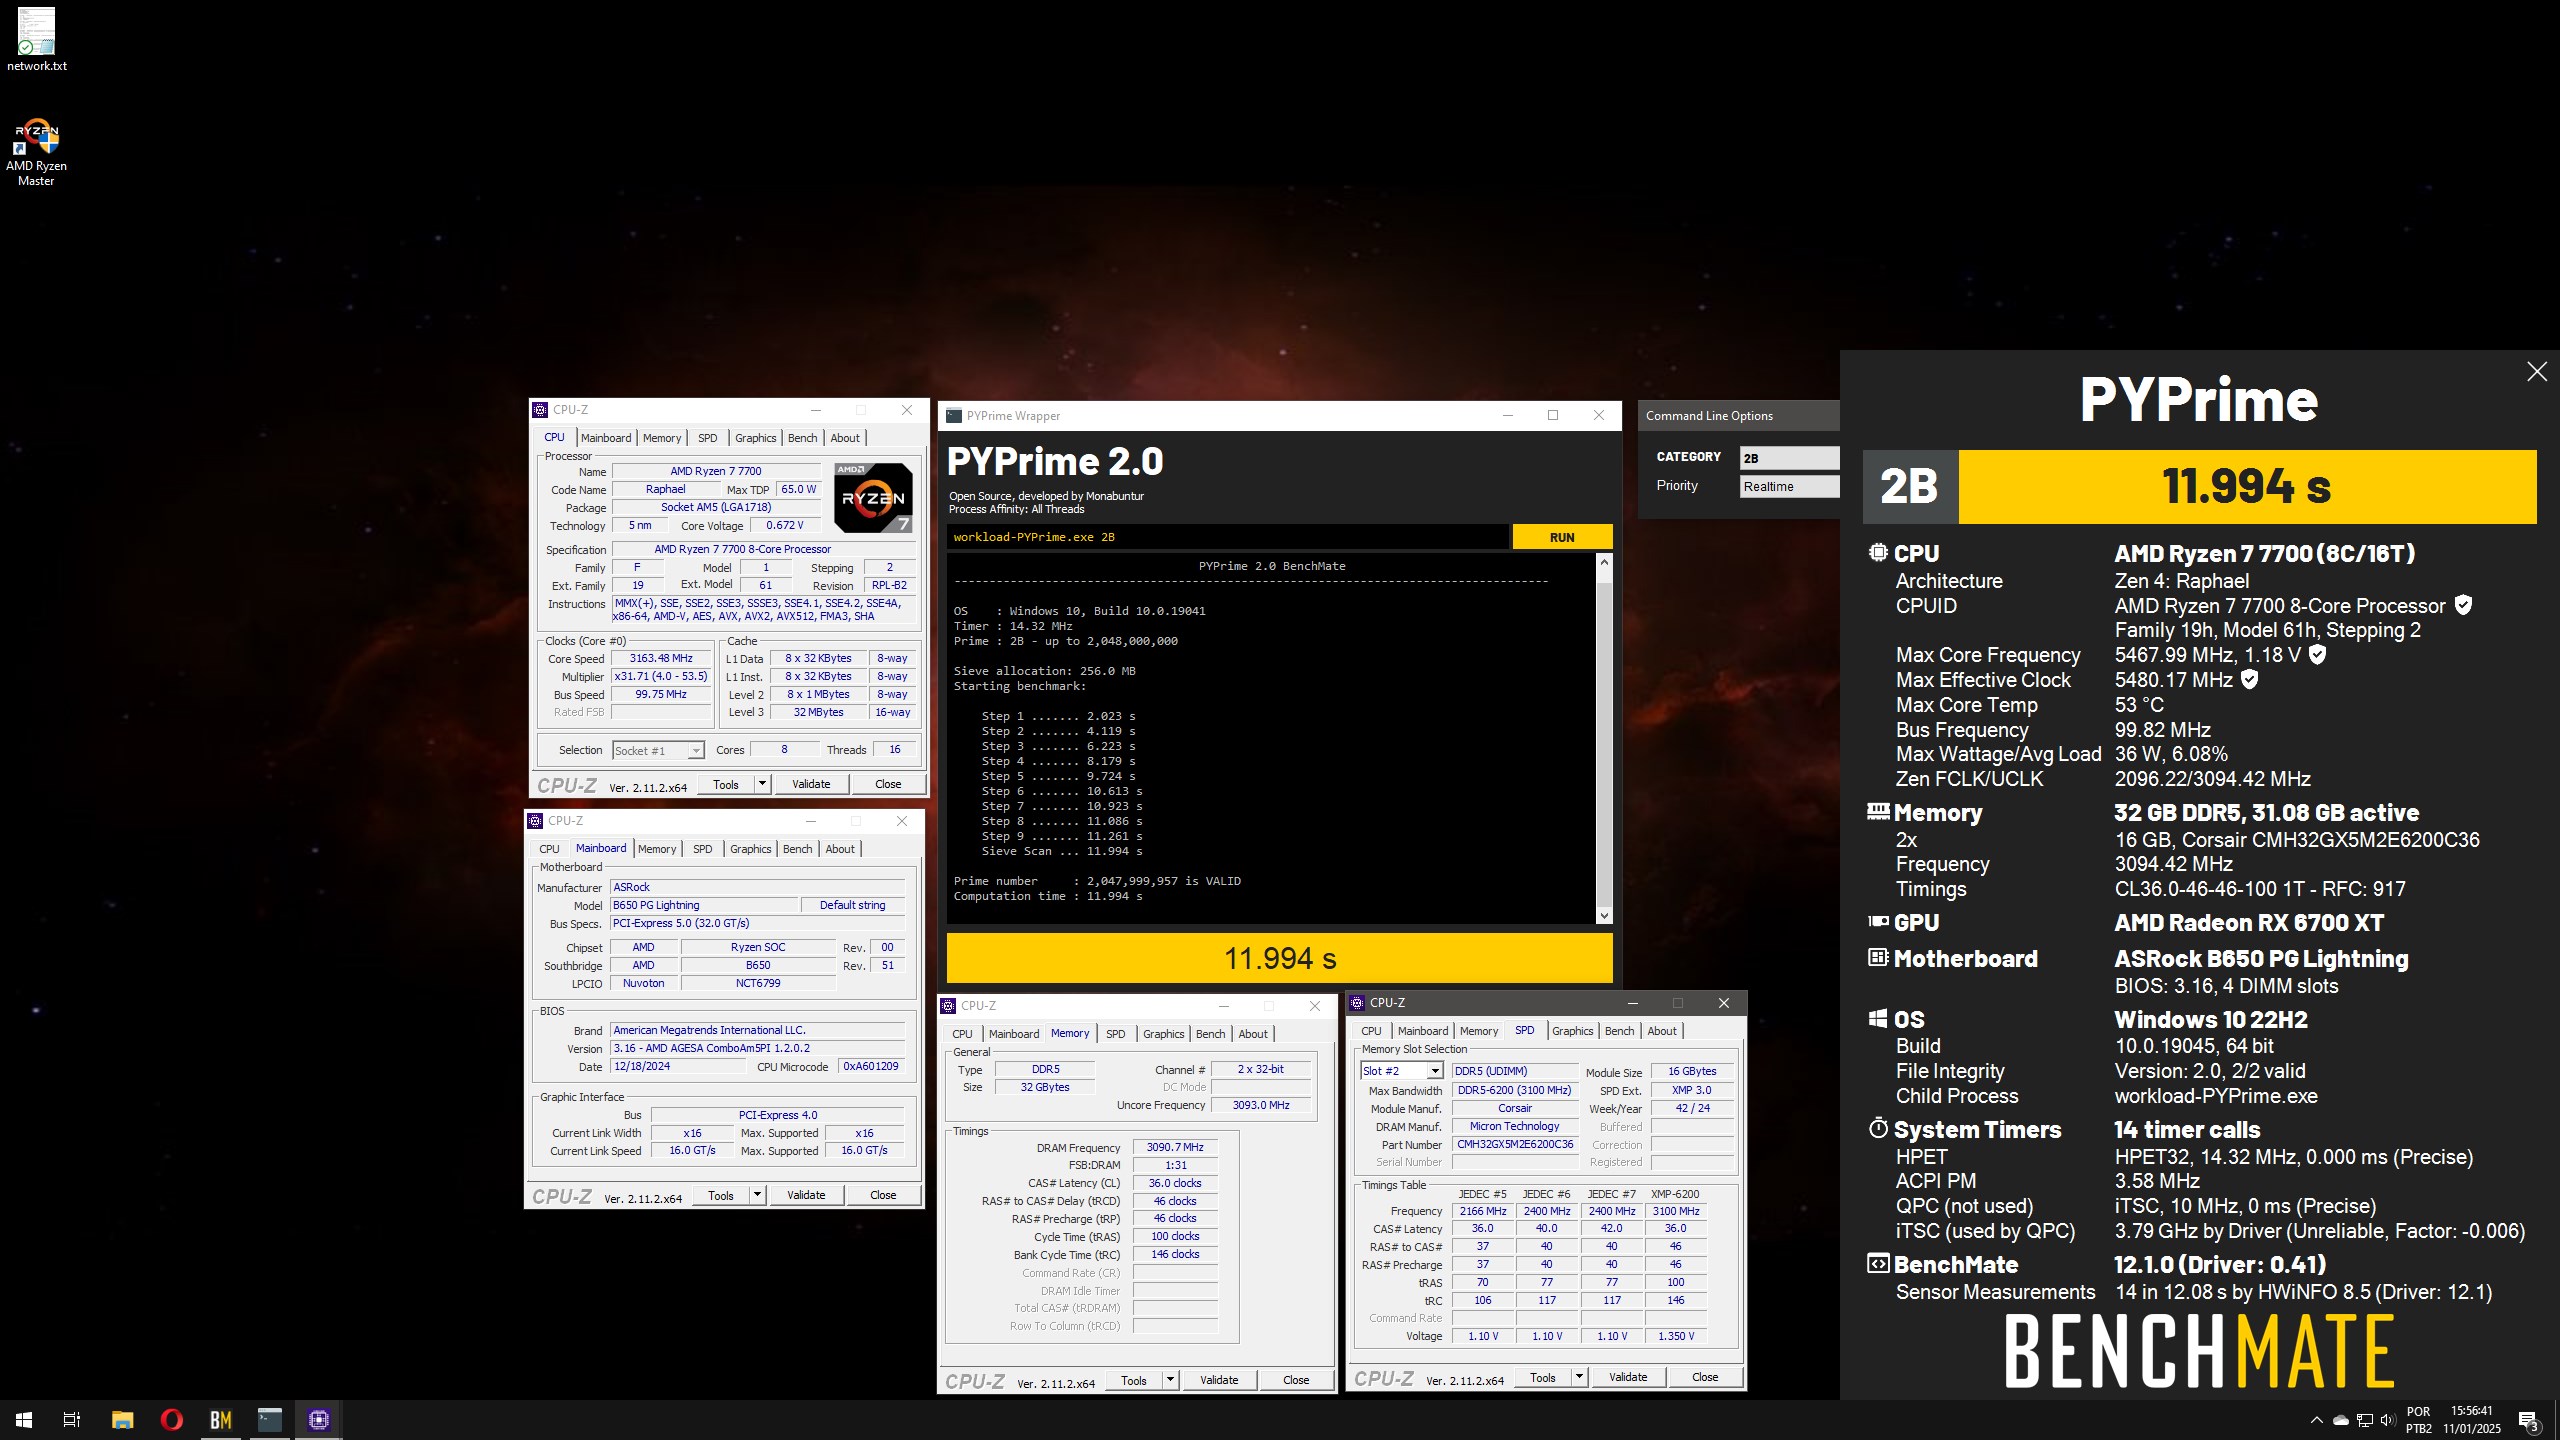The height and width of the screenshot is (1440, 2560).
Task: Click Validate in CPU-Z CPU window
Action: tap(811, 784)
